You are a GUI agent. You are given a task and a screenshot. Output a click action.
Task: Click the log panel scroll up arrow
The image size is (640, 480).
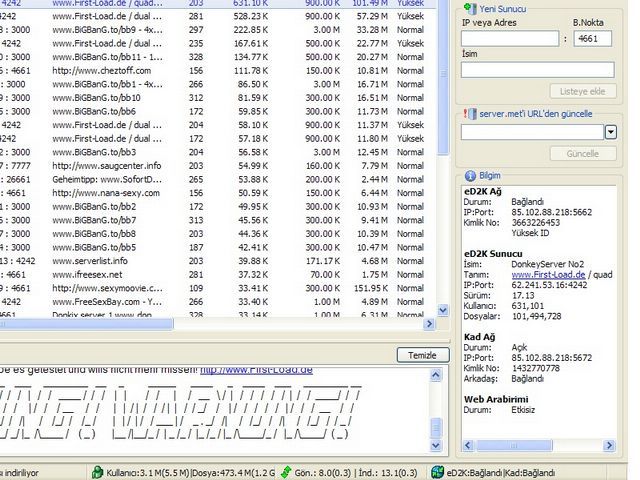pyautogui.click(x=435, y=375)
